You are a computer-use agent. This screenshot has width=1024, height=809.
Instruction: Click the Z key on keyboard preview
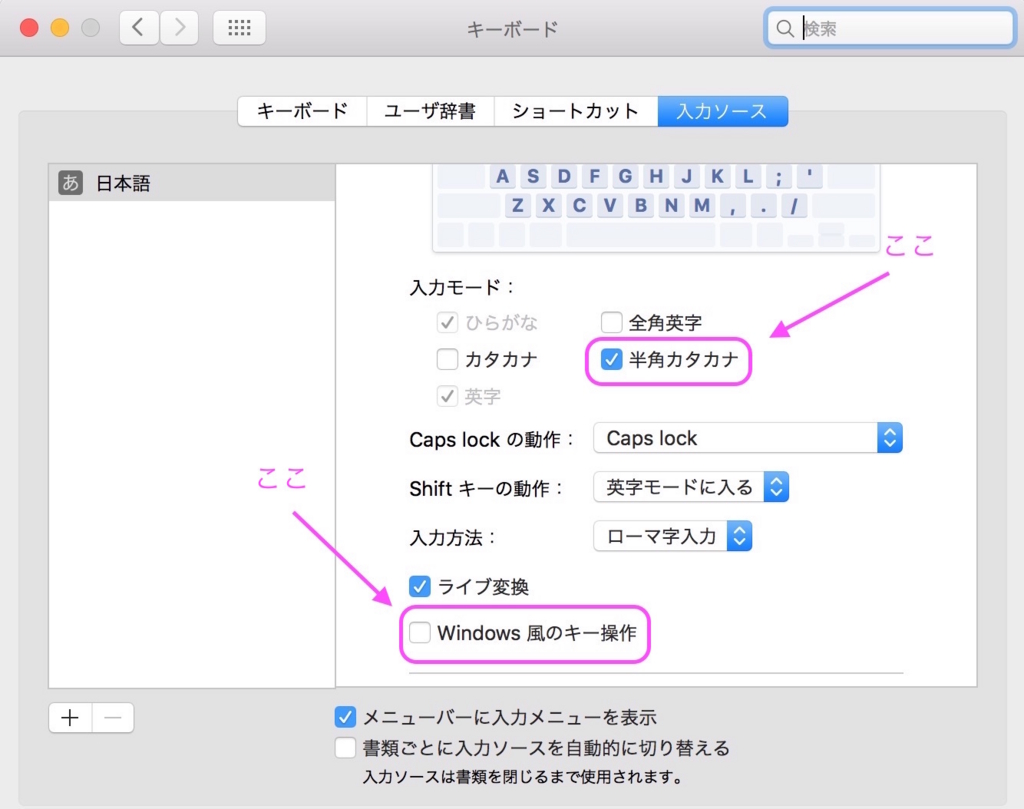pyautogui.click(x=517, y=206)
